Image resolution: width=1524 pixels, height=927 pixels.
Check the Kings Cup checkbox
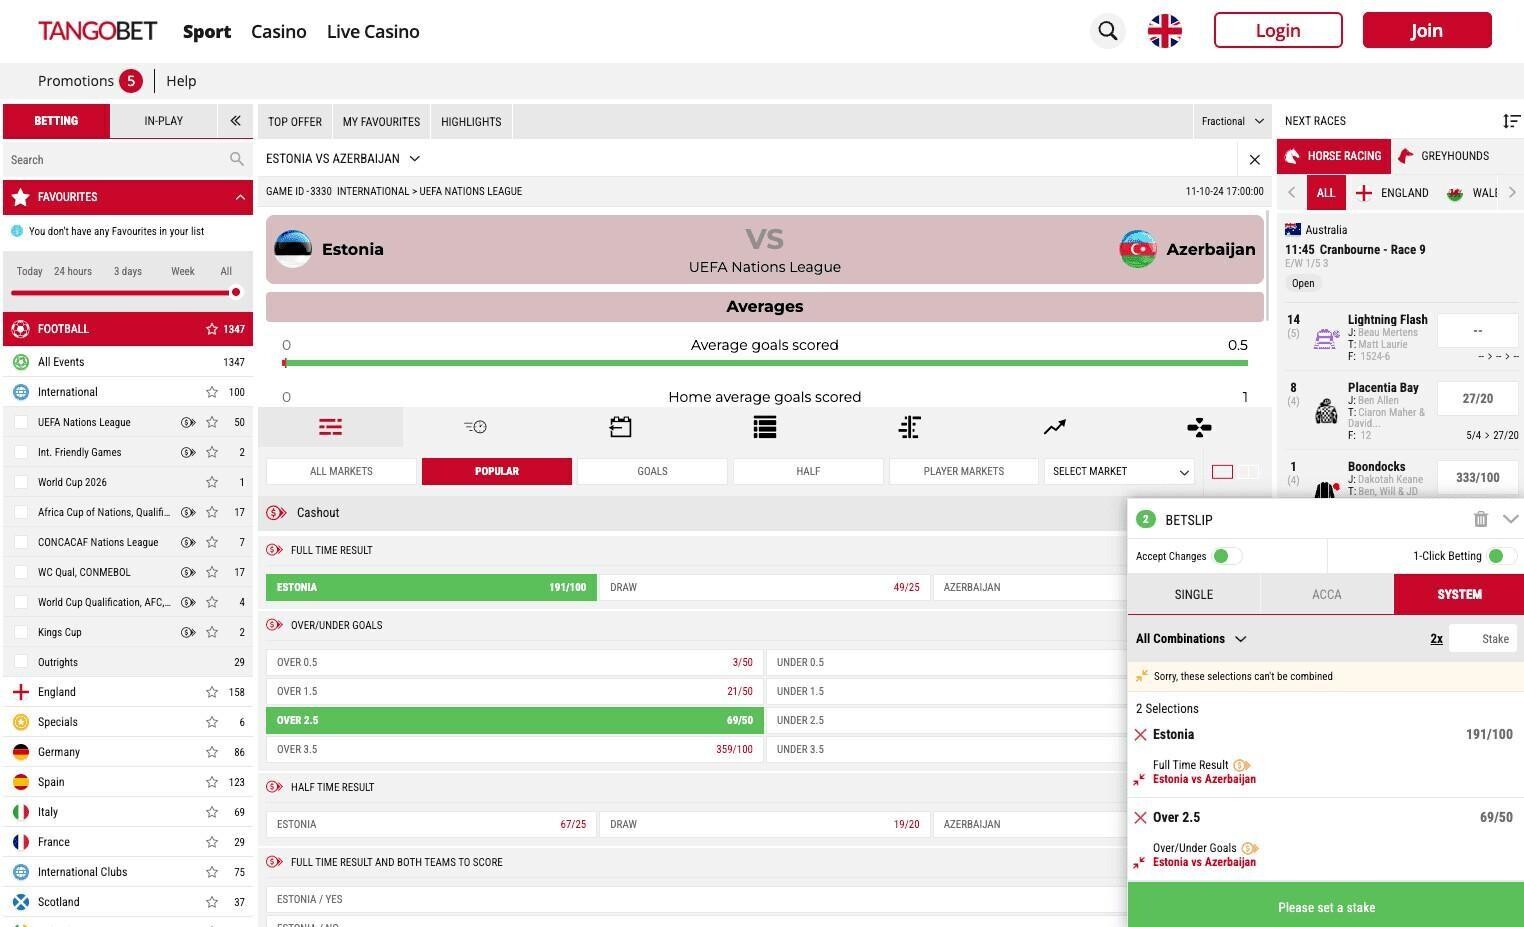[x=21, y=632]
